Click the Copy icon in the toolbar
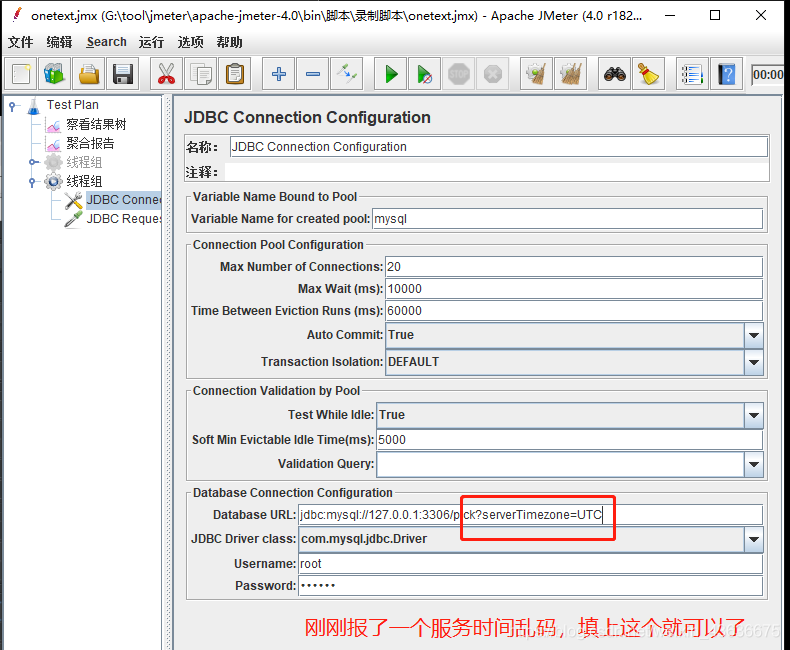790x650 pixels. [x=201, y=75]
